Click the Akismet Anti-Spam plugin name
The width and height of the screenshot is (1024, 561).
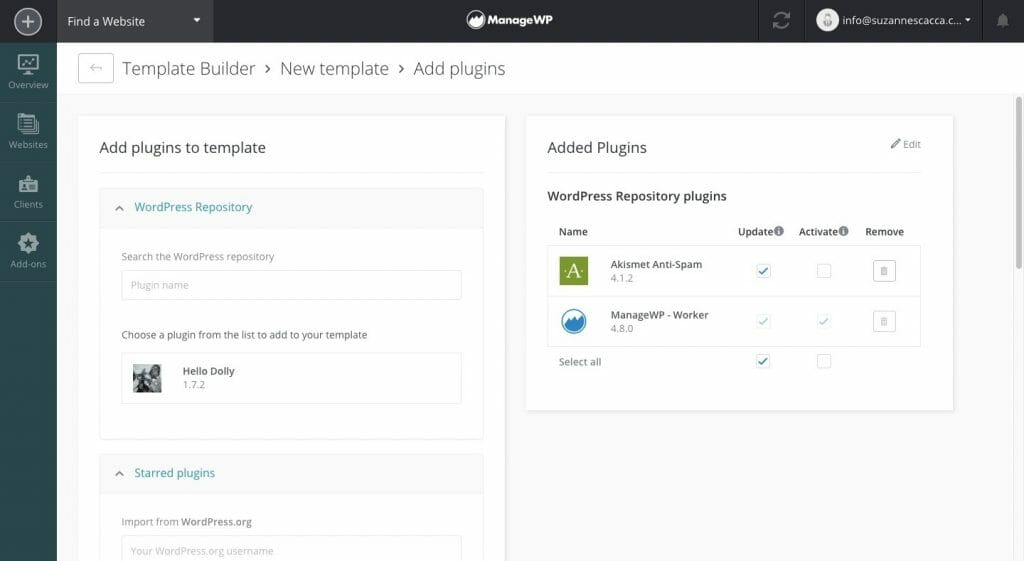click(x=656, y=264)
